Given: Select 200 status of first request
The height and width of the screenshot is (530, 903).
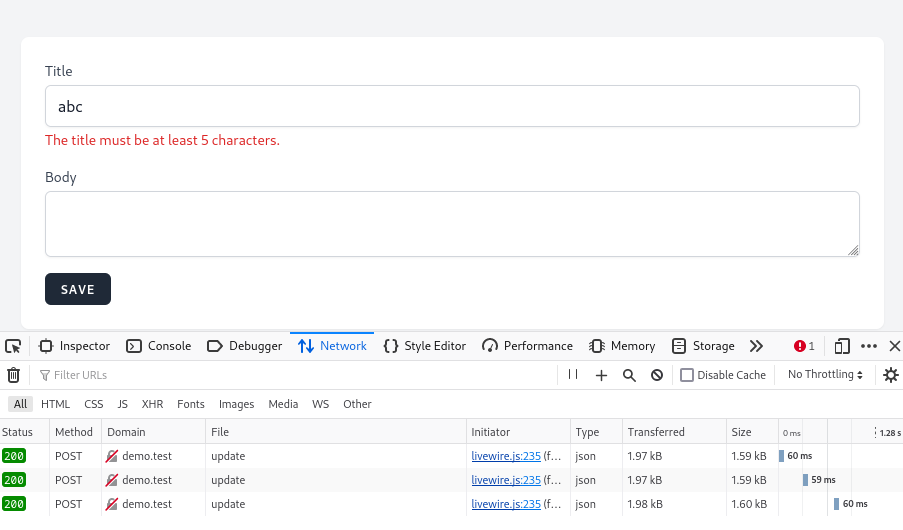Looking at the screenshot, I should (14, 456).
